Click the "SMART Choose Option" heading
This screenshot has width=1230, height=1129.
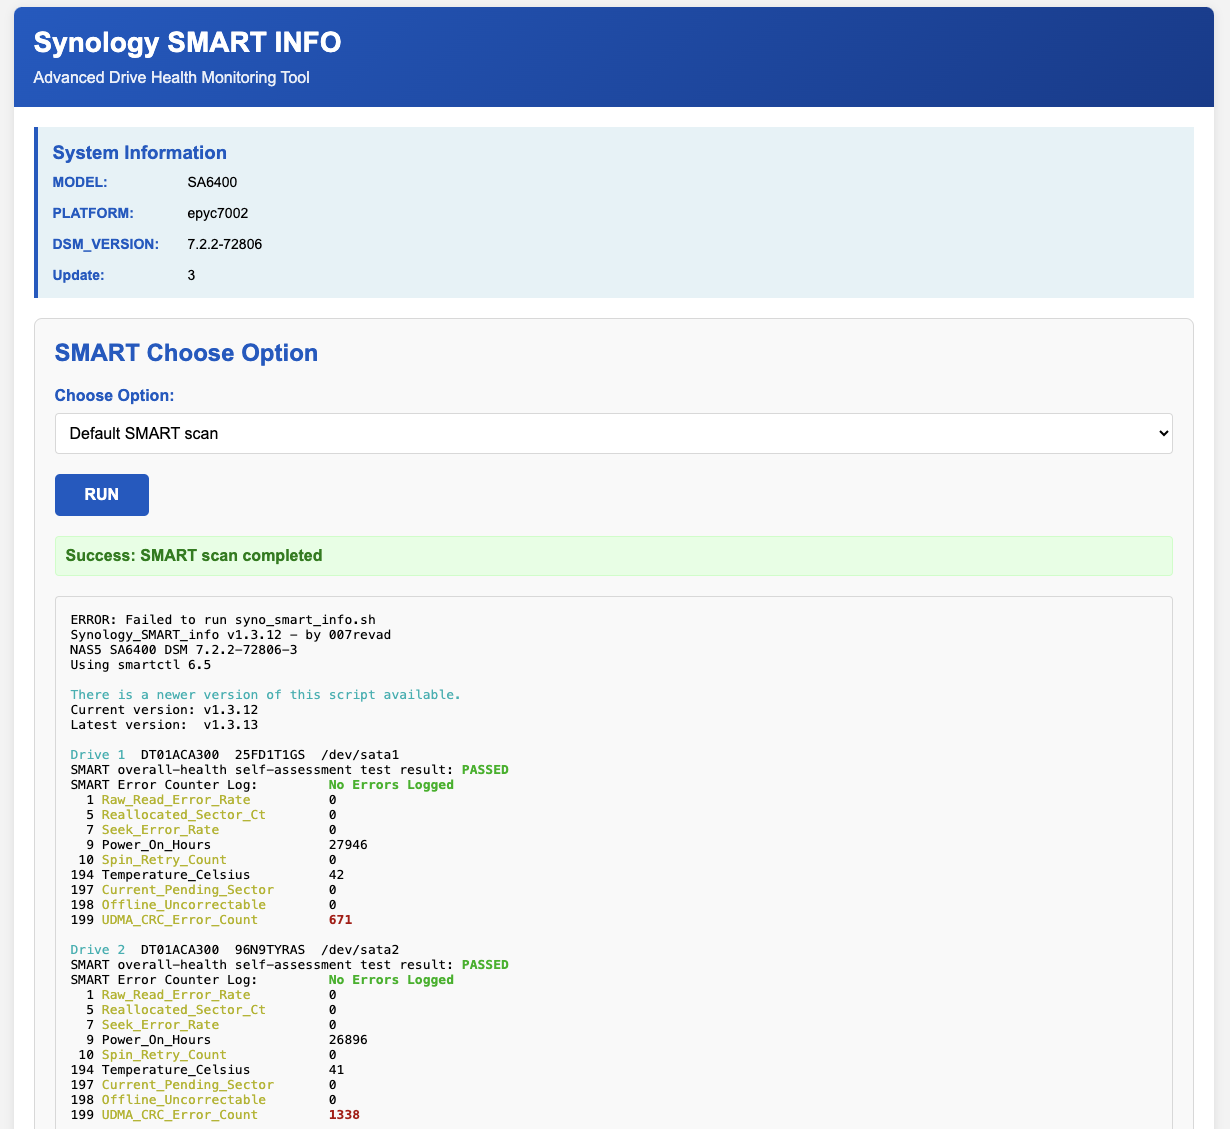click(x=186, y=353)
